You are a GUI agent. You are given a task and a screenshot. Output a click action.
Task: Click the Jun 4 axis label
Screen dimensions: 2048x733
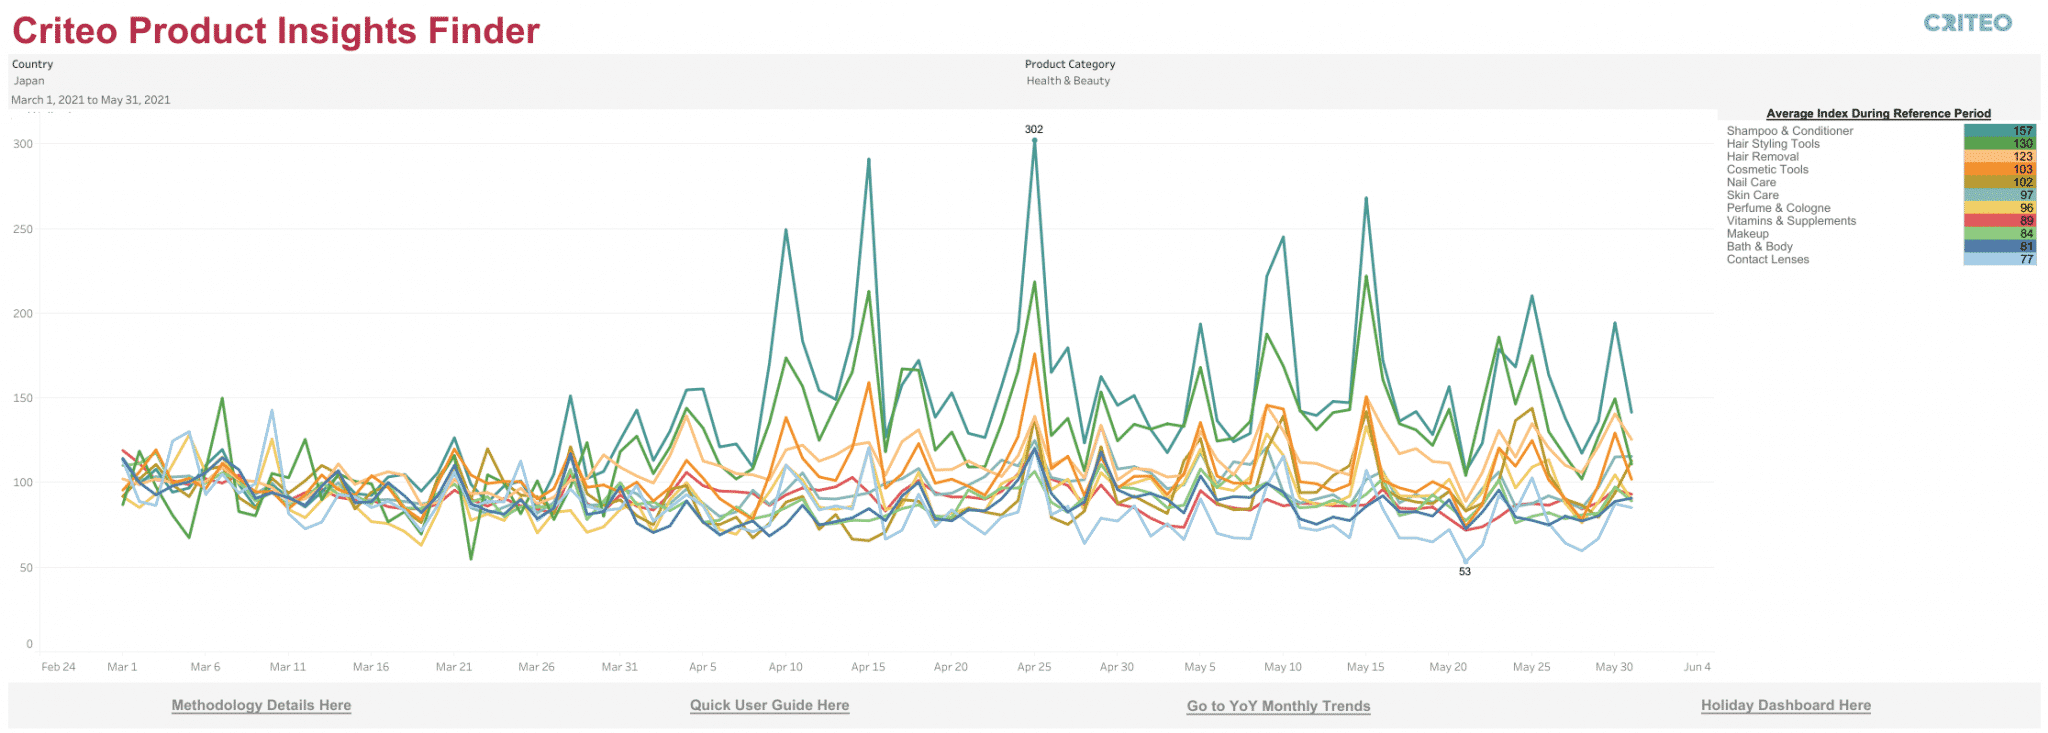[x=1697, y=667]
